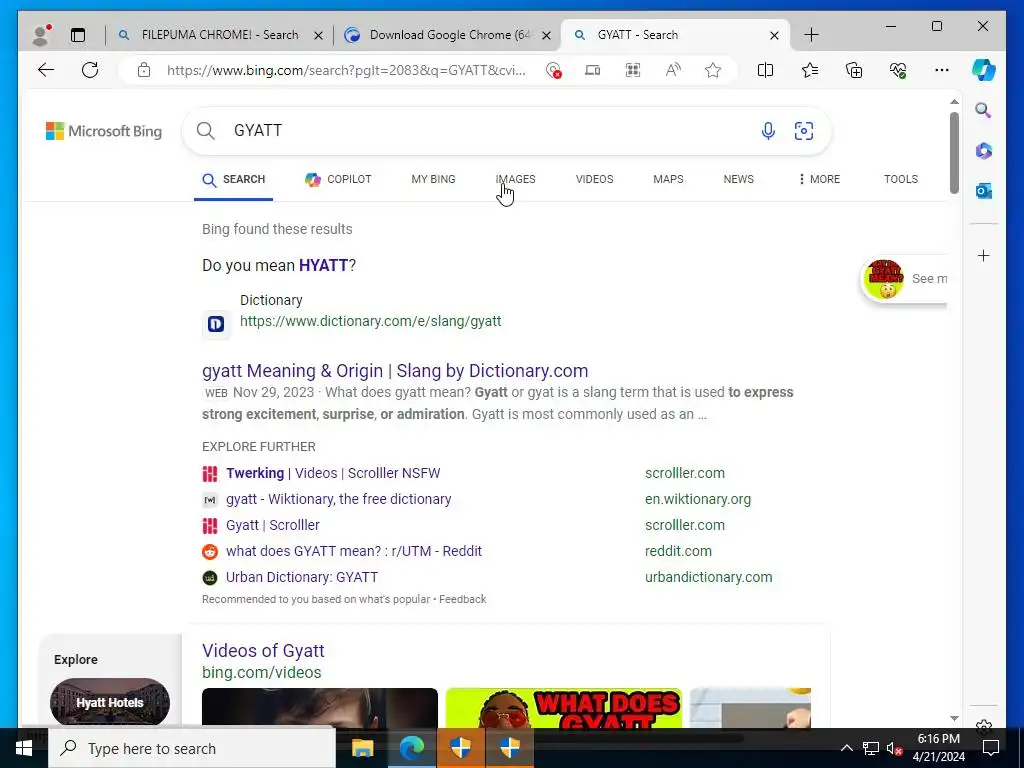Open the TOOLS filter menu
Viewport: 1024px width, 768px height.
pos(901,179)
